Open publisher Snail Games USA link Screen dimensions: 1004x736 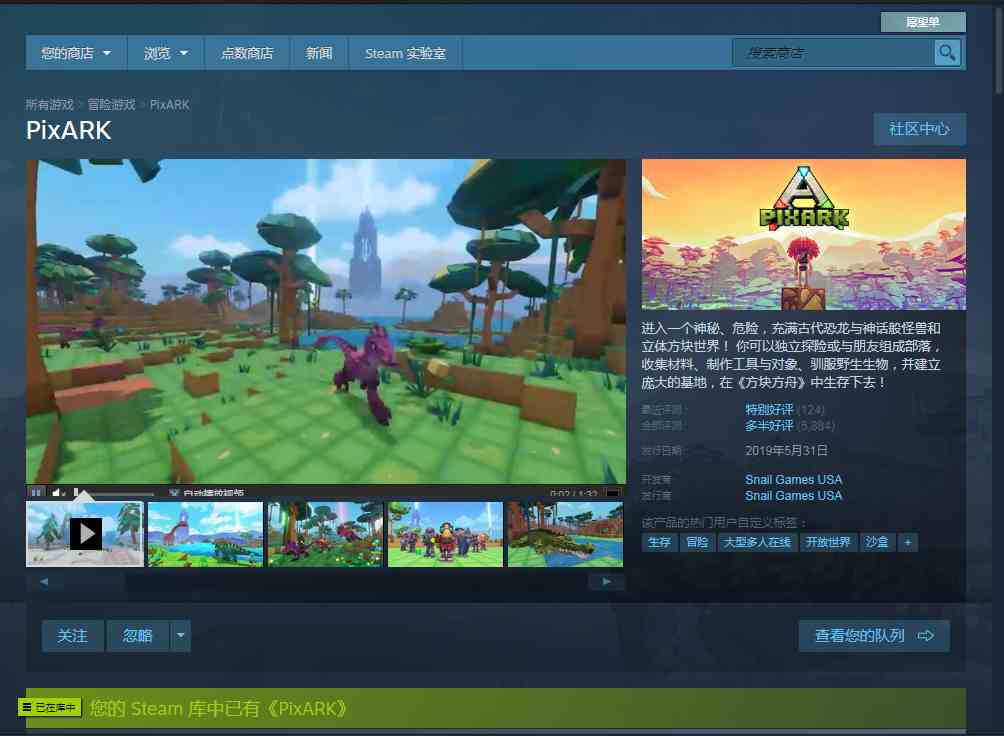pos(793,496)
